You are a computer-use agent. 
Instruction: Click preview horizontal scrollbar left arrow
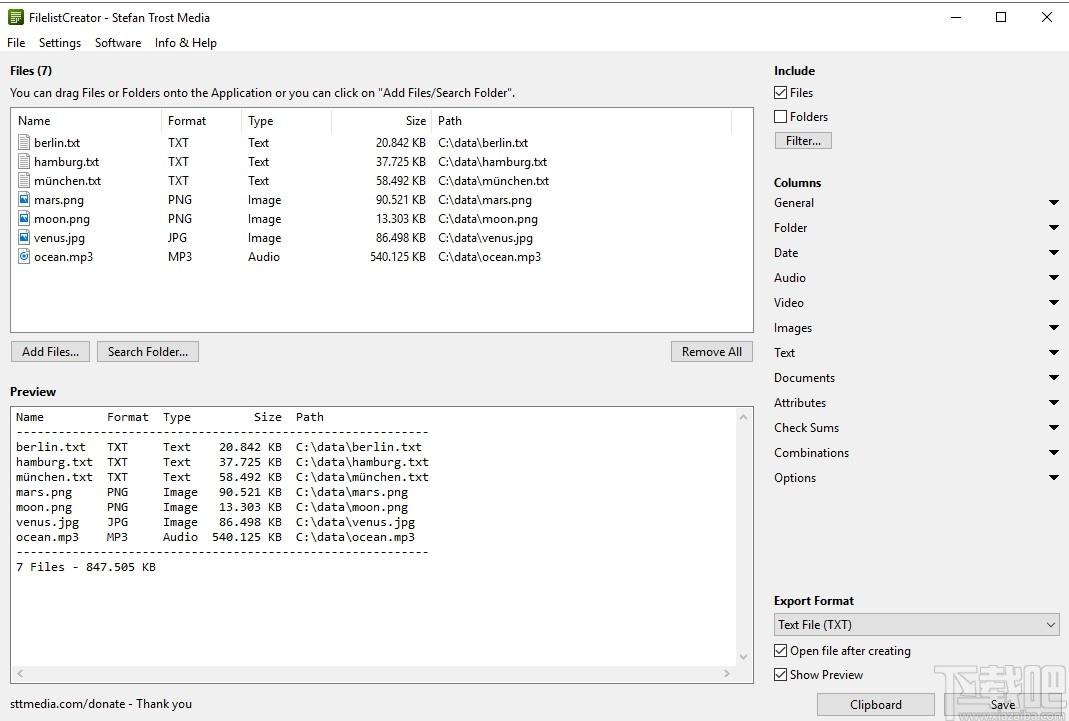pyautogui.click(x=20, y=673)
